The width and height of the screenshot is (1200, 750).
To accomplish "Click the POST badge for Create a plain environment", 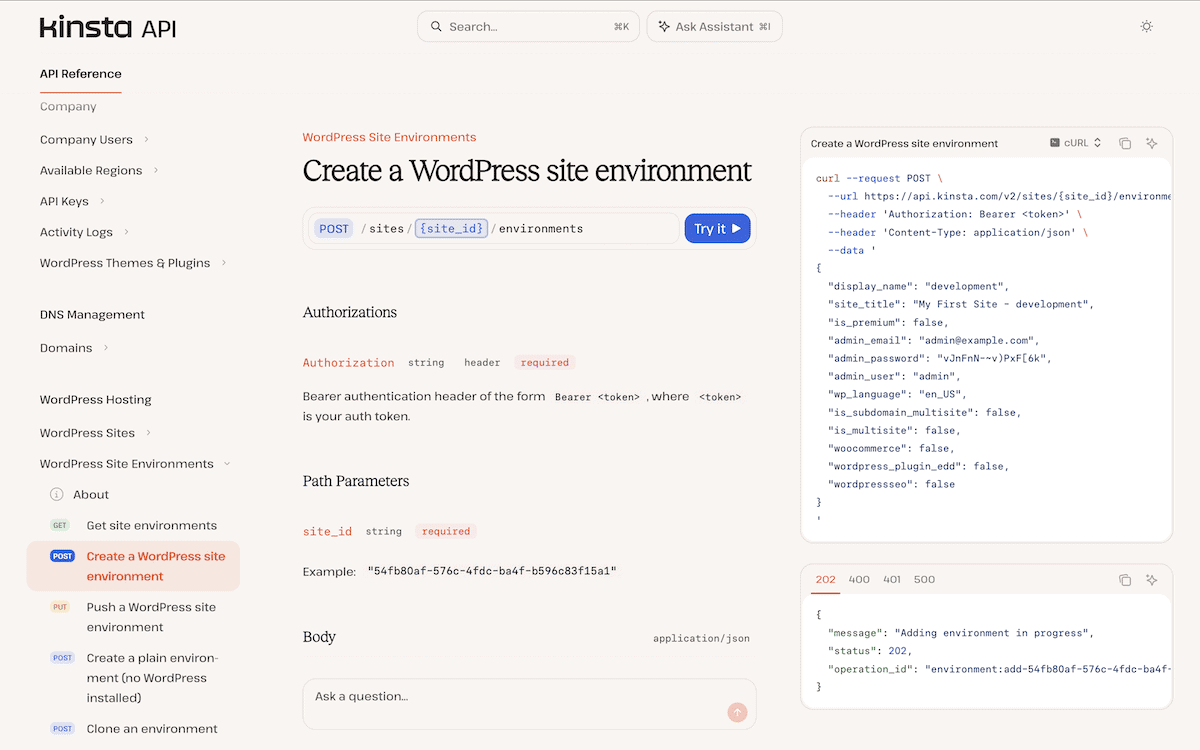I will [x=62, y=658].
